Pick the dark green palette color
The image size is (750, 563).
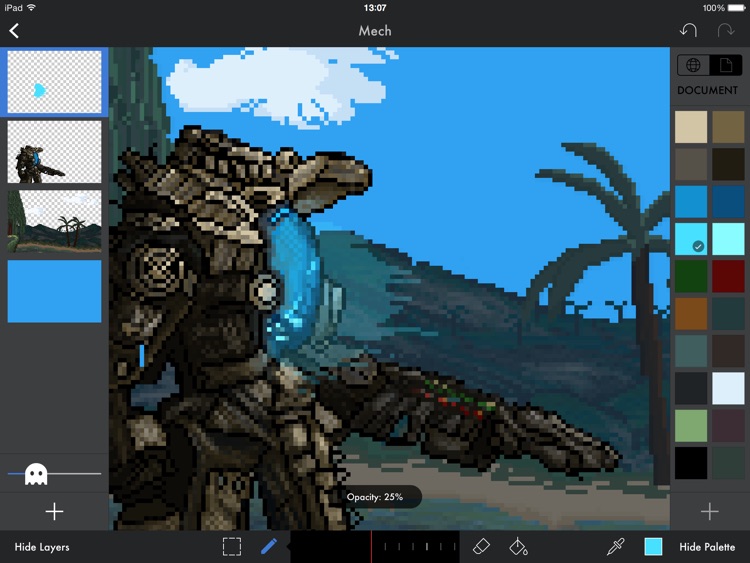691,276
